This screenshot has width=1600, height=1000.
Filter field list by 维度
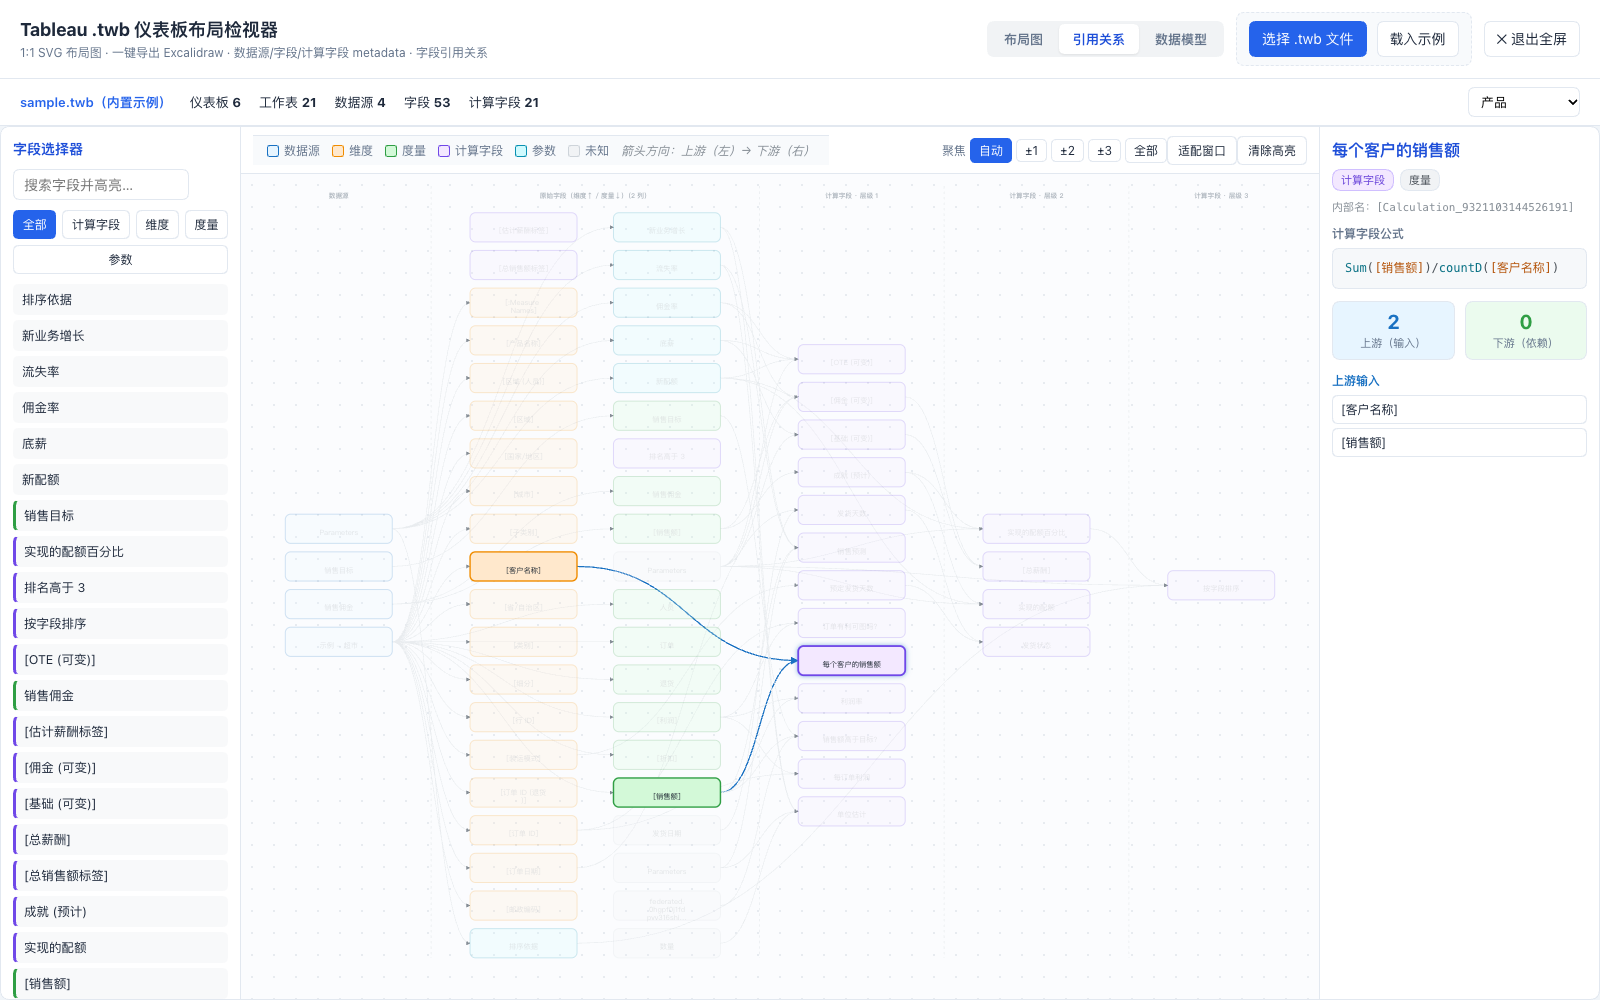[x=157, y=225]
